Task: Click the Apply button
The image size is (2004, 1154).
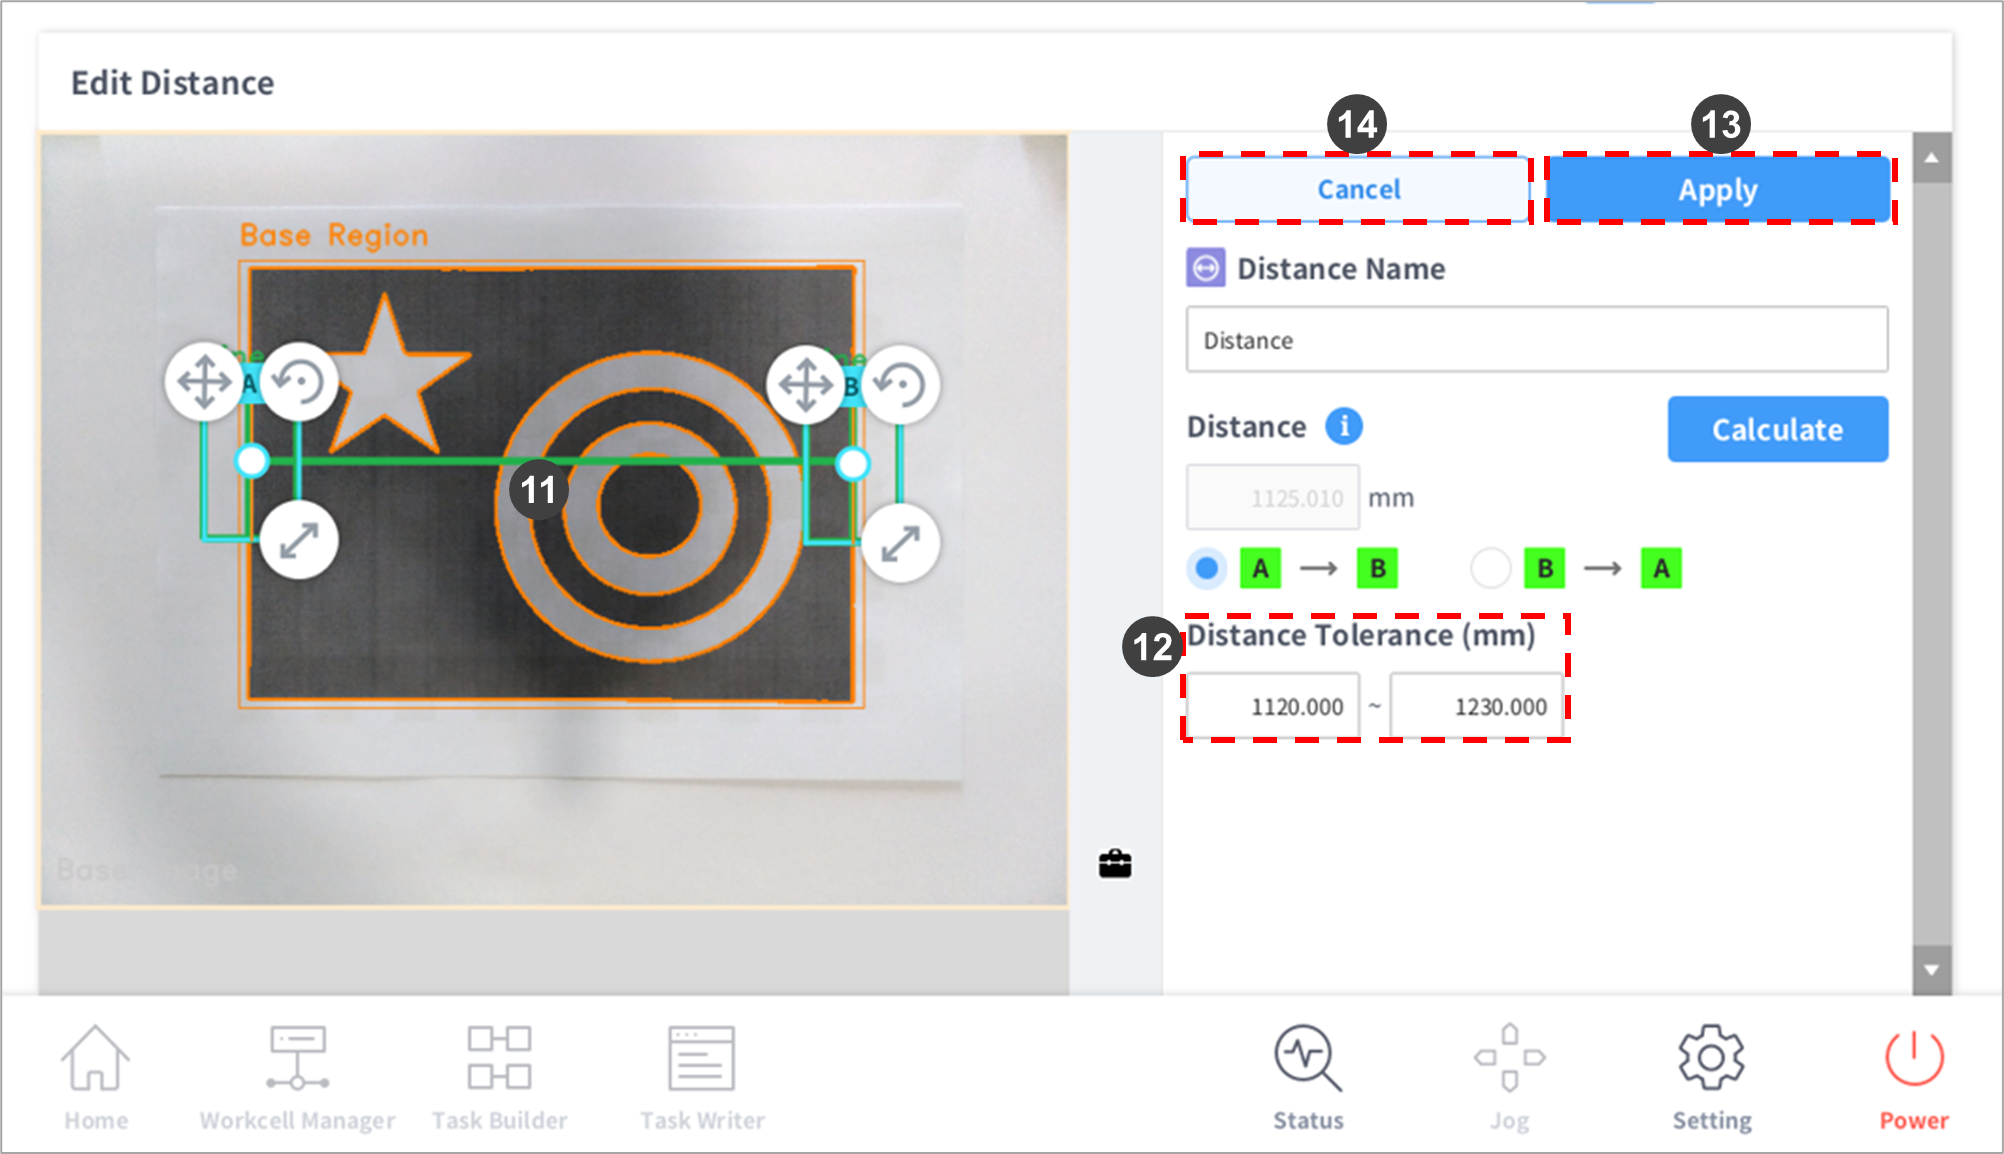Action: point(1717,189)
